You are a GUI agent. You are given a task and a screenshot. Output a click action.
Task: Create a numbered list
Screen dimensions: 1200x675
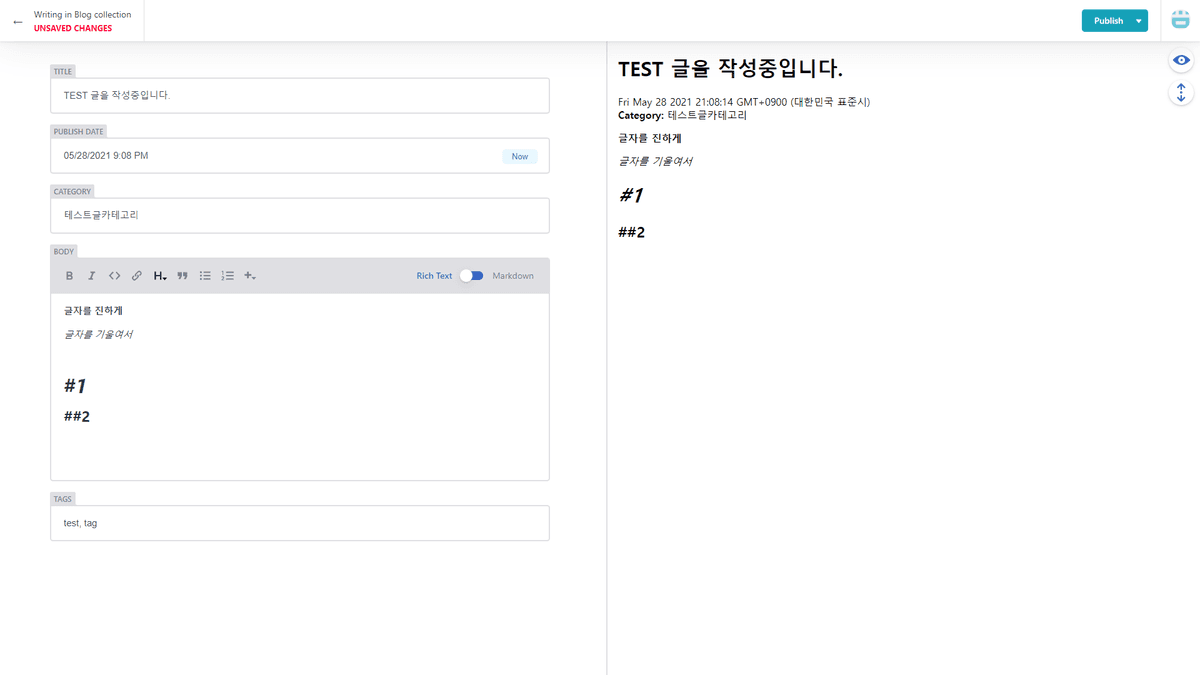[228, 276]
